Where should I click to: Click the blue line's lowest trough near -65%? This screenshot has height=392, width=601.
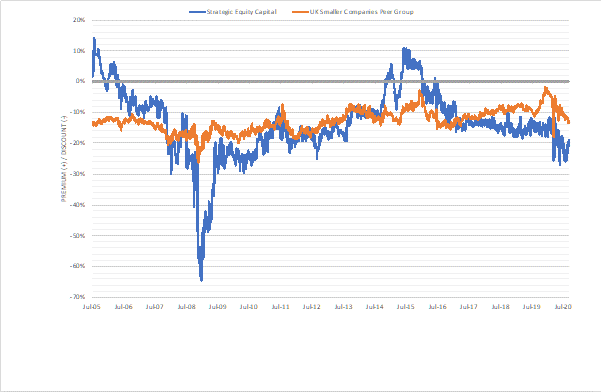click(x=202, y=280)
